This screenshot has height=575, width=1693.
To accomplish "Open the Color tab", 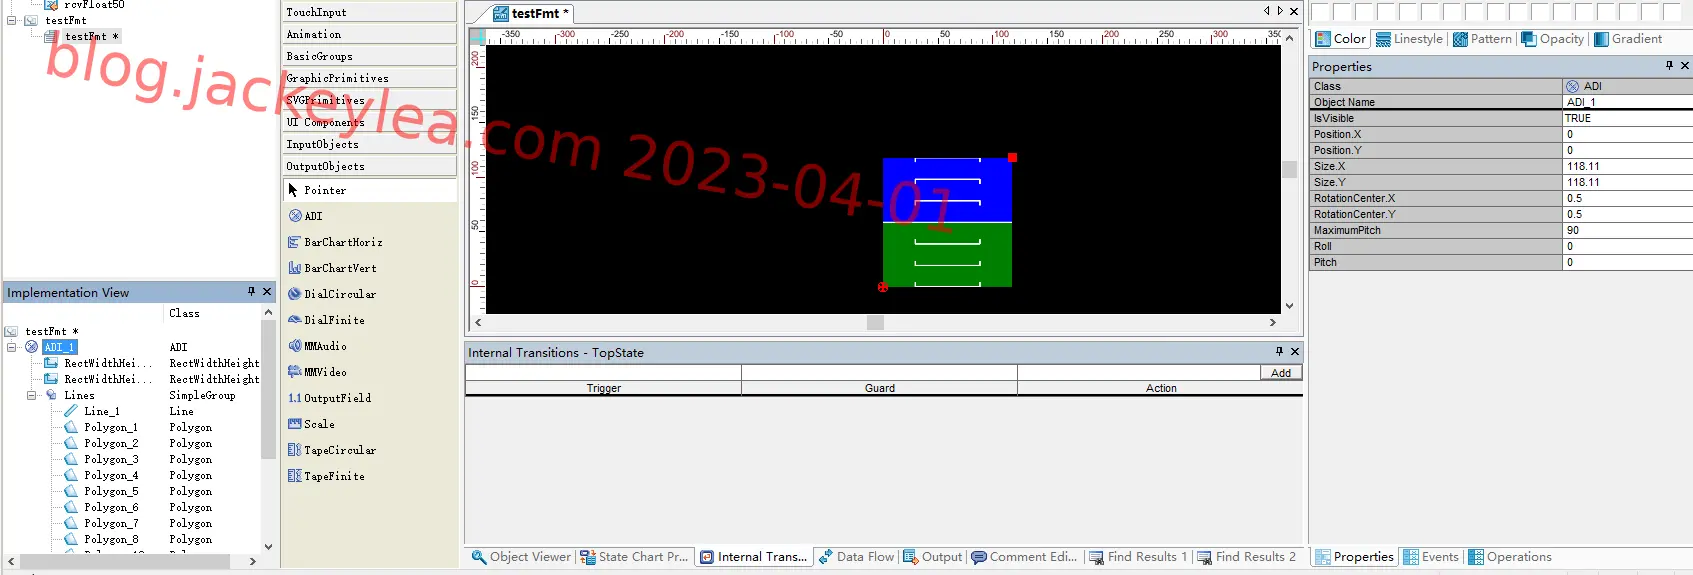I will [1340, 39].
